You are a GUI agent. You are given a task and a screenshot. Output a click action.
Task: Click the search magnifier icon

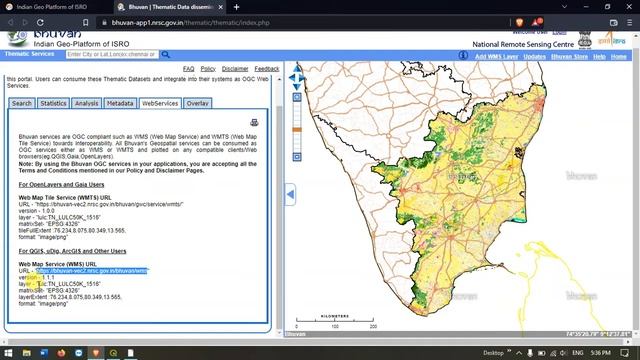(x=165, y=54)
